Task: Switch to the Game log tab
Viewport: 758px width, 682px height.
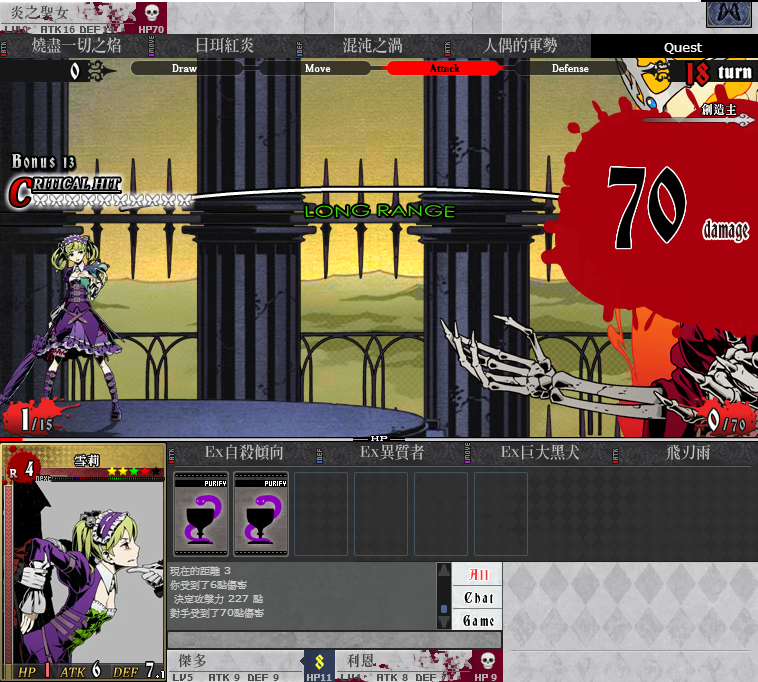Action: click(478, 620)
